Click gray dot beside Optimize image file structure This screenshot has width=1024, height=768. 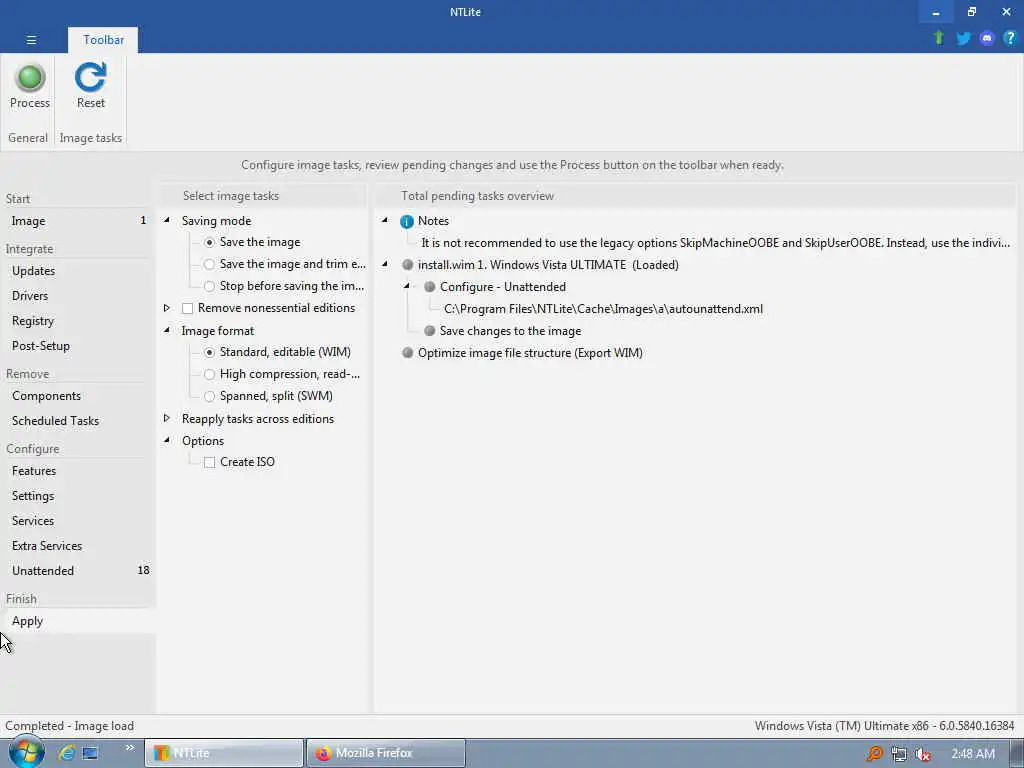tap(408, 353)
